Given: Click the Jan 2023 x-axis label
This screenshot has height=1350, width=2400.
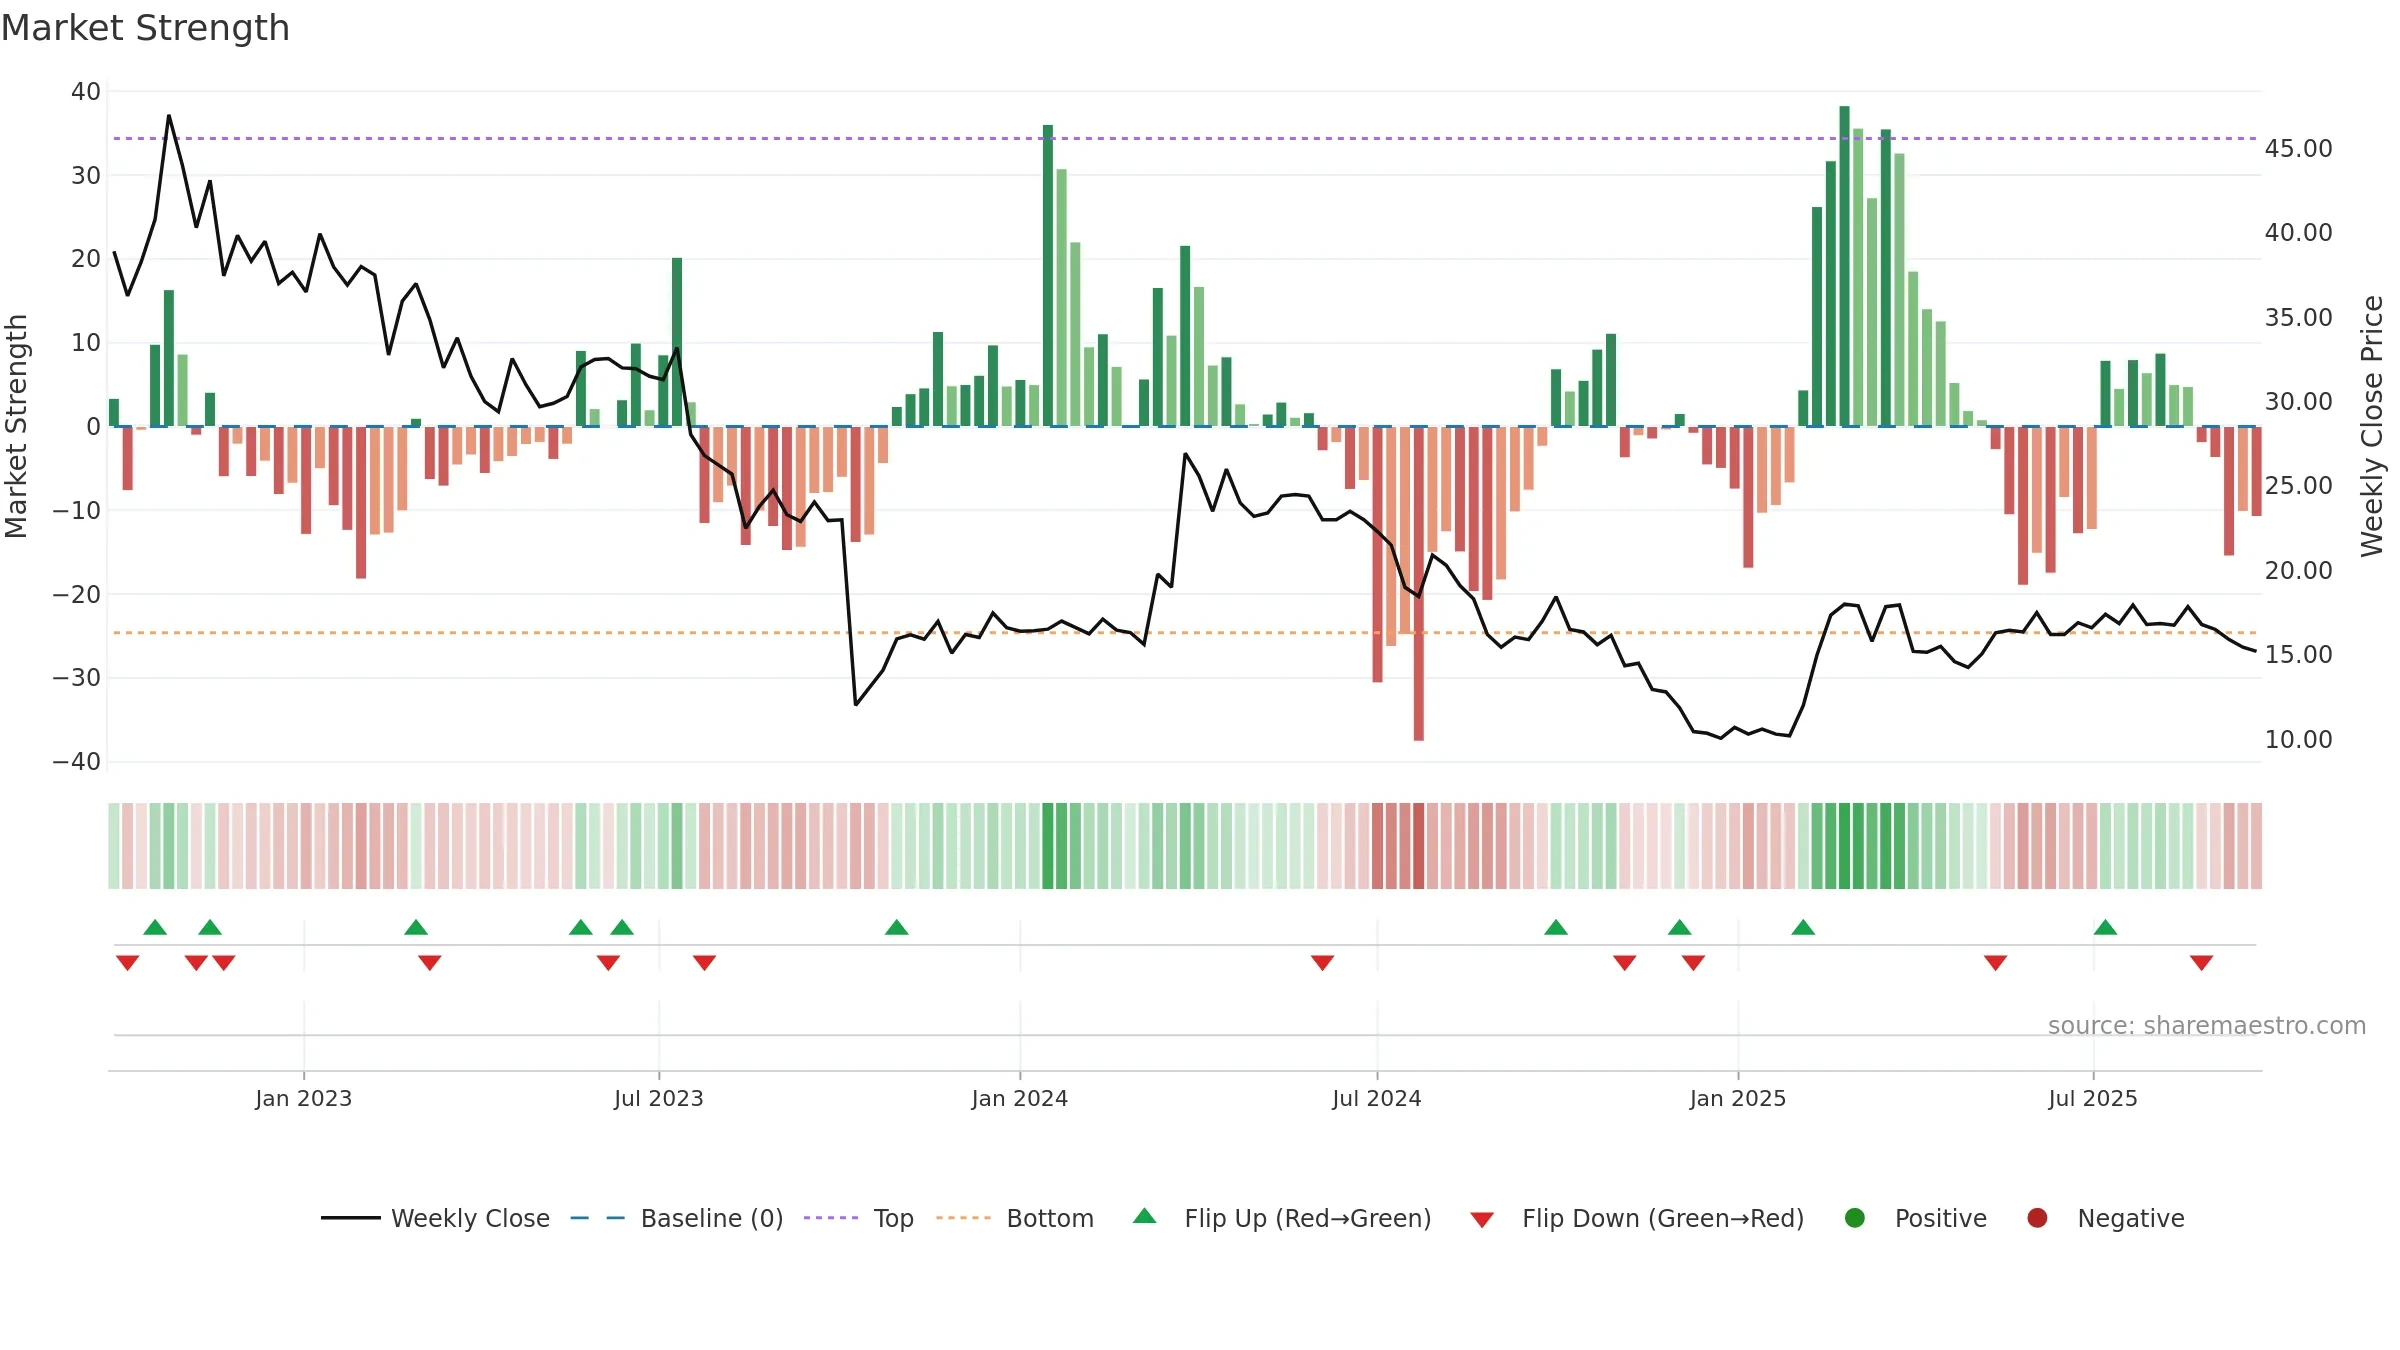Looking at the screenshot, I should (304, 1098).
